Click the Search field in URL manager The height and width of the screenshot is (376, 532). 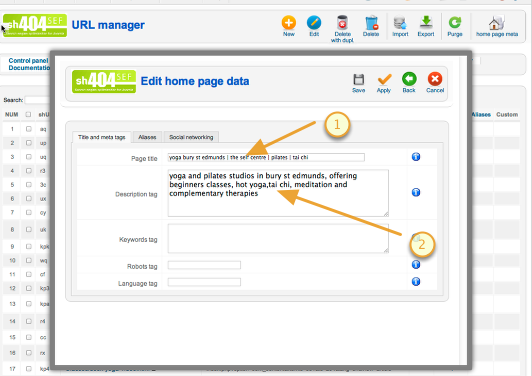(37, 100)
